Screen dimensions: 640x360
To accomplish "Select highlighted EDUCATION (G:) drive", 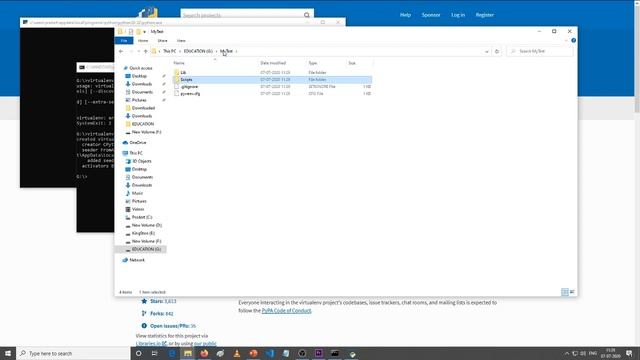I will (x=141, y=249).
